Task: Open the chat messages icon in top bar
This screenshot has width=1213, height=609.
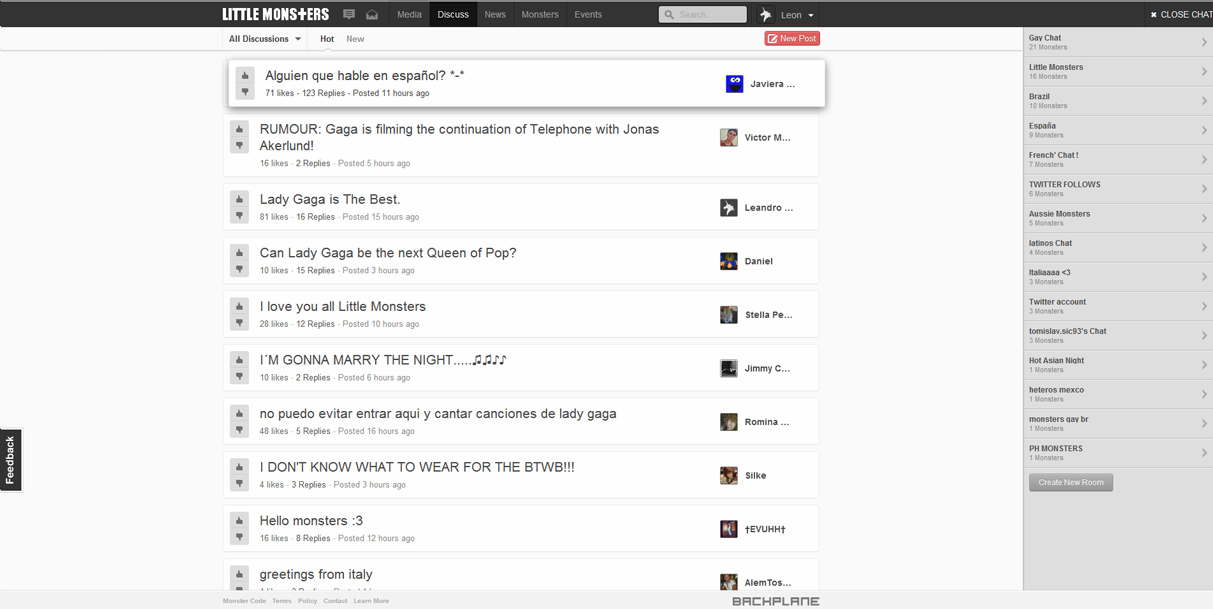Action: pyautogui.click(x=349, y=14)
